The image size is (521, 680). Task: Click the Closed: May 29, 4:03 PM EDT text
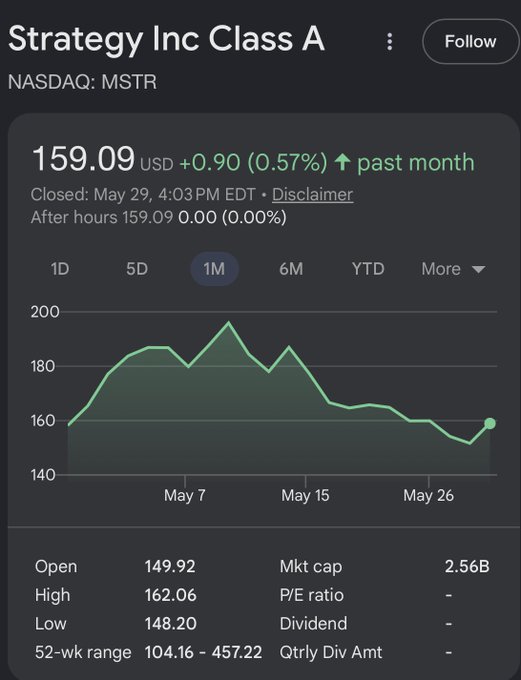coord(143,194)
